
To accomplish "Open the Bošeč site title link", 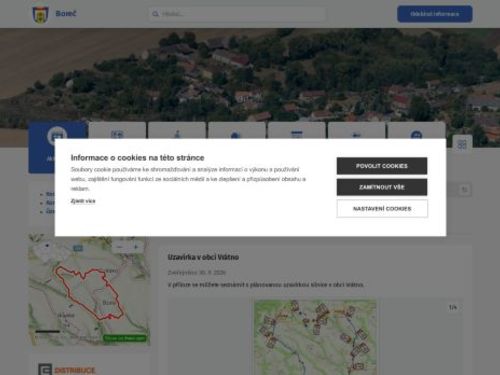I will pos(66,14).
